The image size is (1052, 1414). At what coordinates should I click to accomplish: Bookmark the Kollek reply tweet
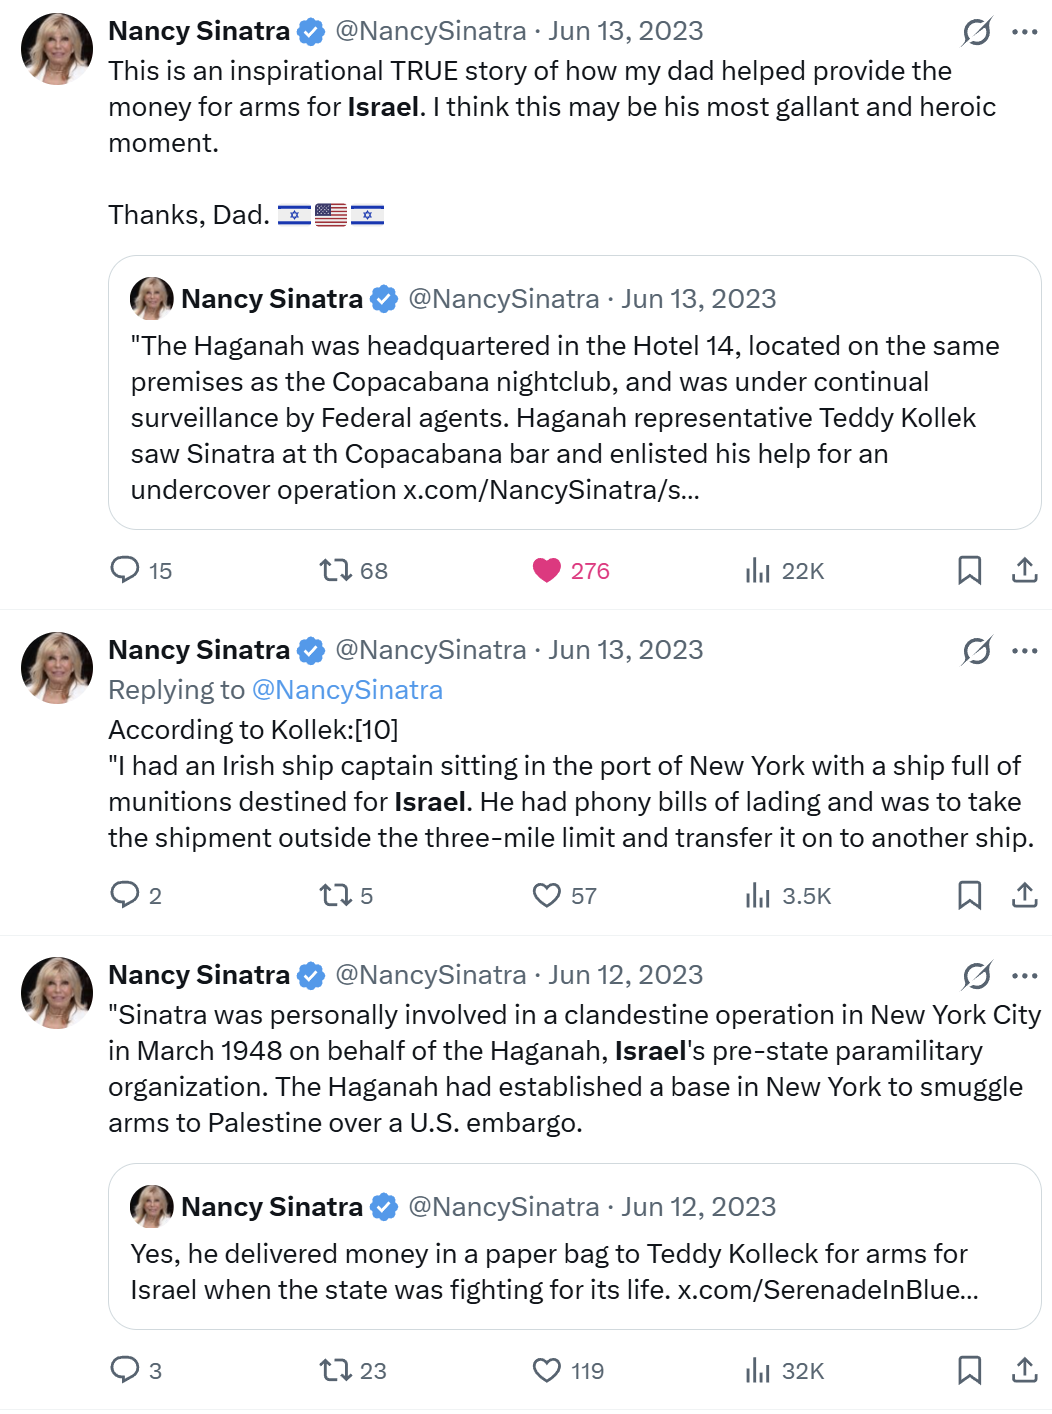[x=969, y=895]
